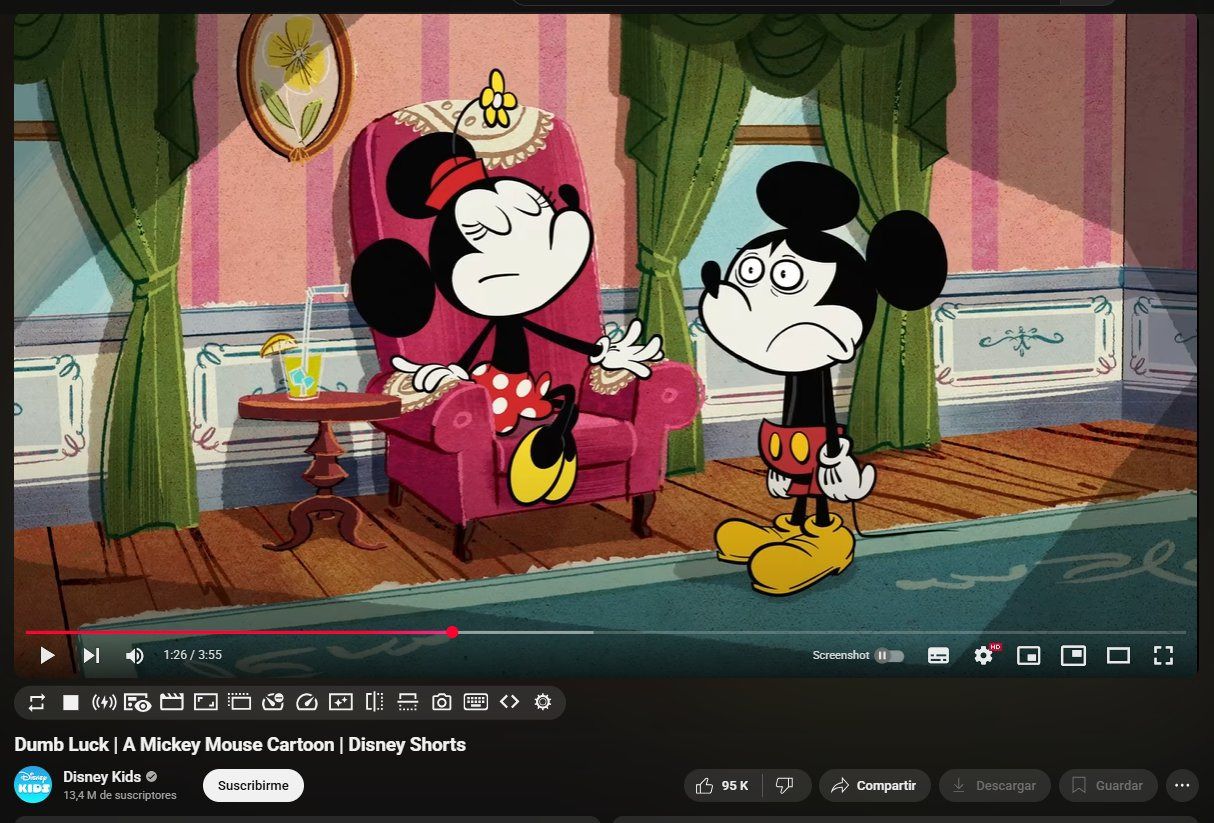Open the player settings gear with the HD badge
Viewport: 1214px width, 823px height.
(984, 656)
